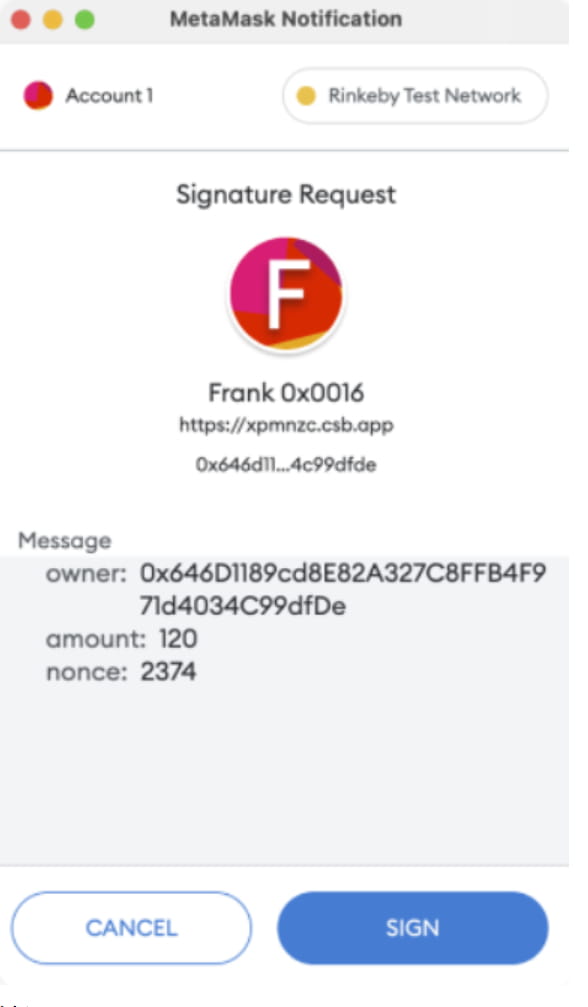Click the green zoom window button
Viewport: 588px width, 1007px height.
pyautogui.click(x=85, y=19)
